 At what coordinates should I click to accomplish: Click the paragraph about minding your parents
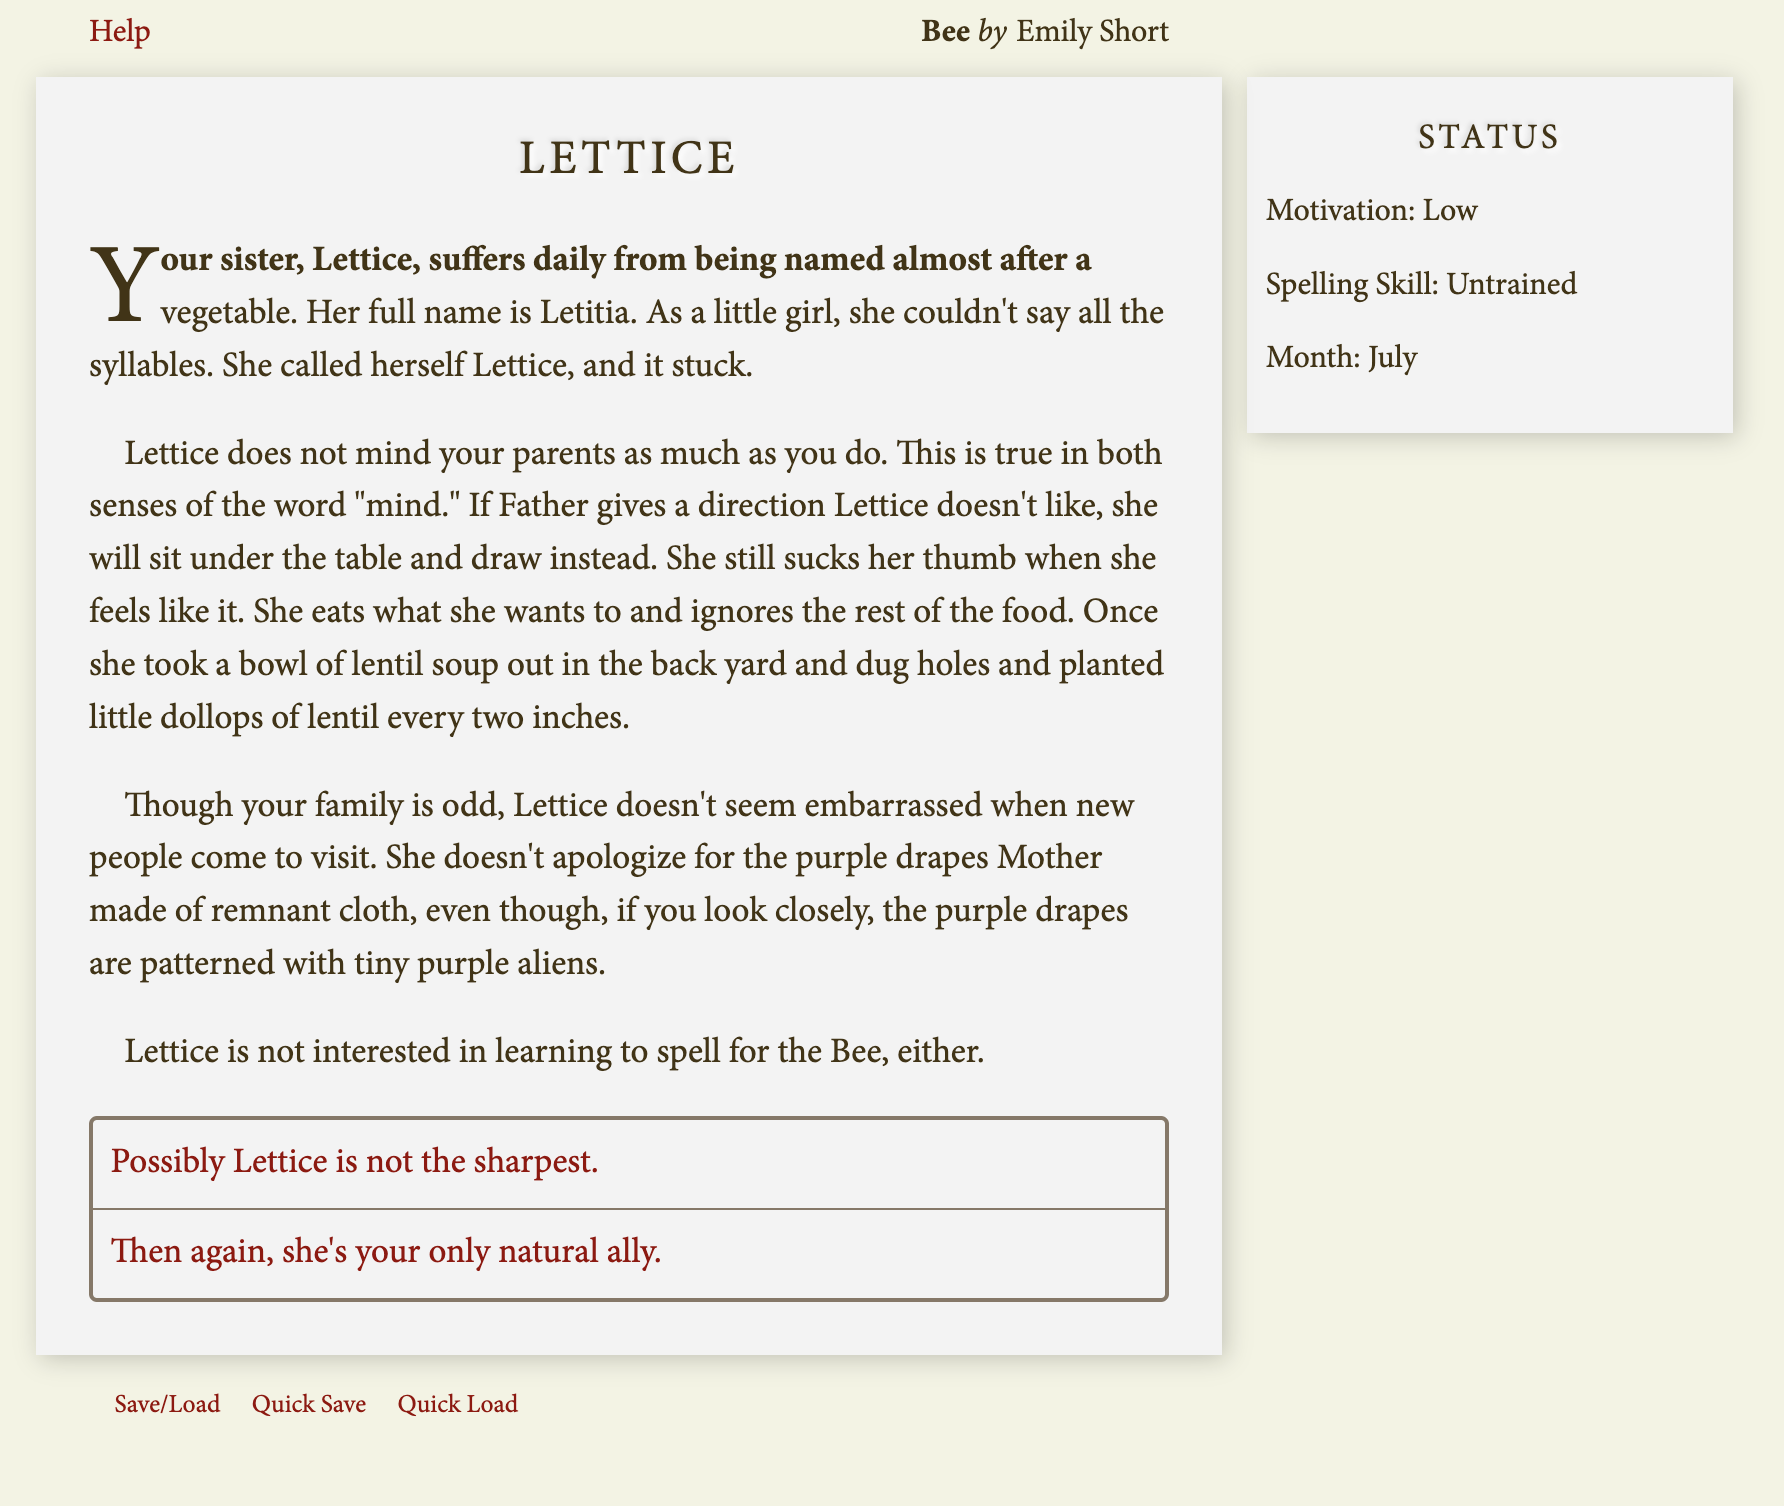[626, 585]
